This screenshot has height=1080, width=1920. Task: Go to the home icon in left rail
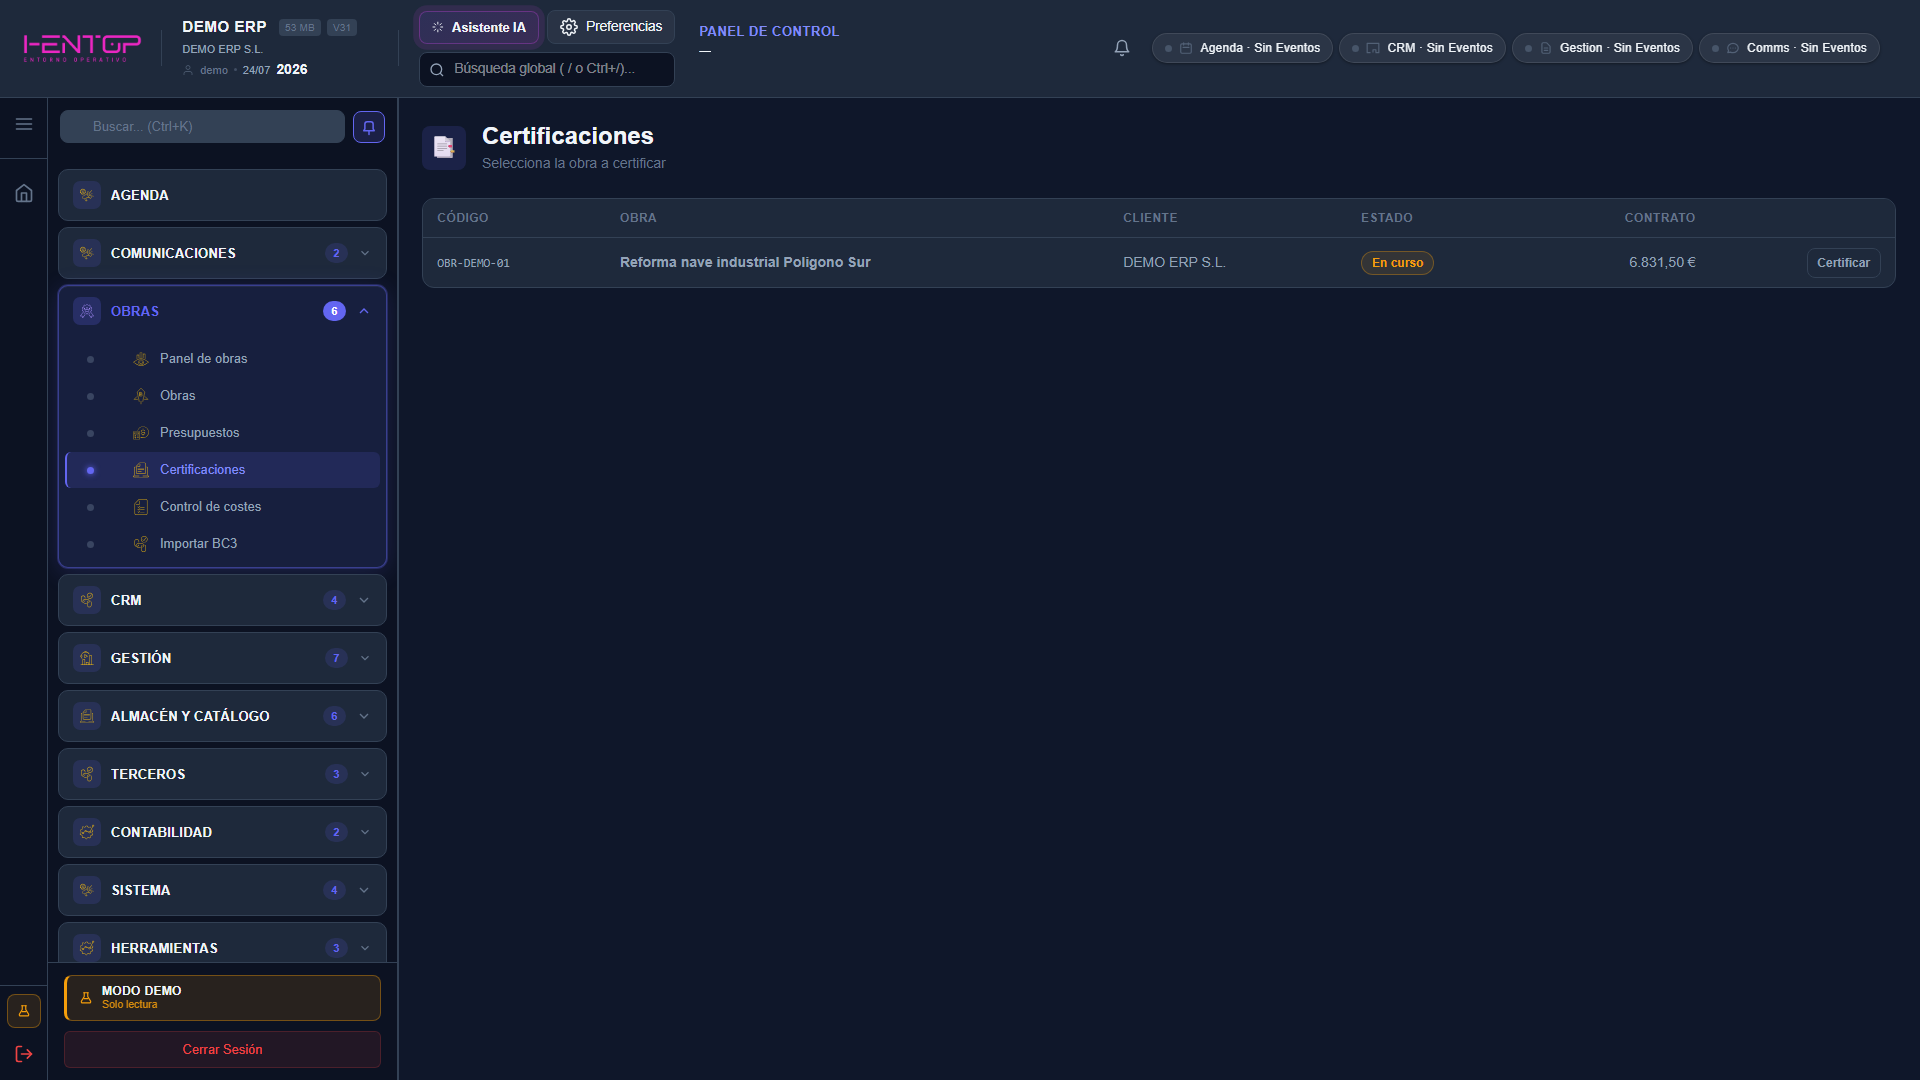point(24,193)
